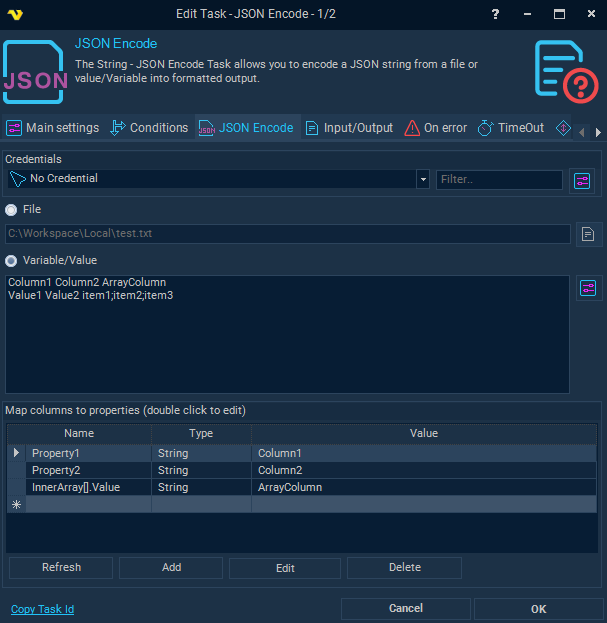The height and width of the screenshot is (623, 607).
Task: Expand the No Credential dropdown
Action: (423, 179)
